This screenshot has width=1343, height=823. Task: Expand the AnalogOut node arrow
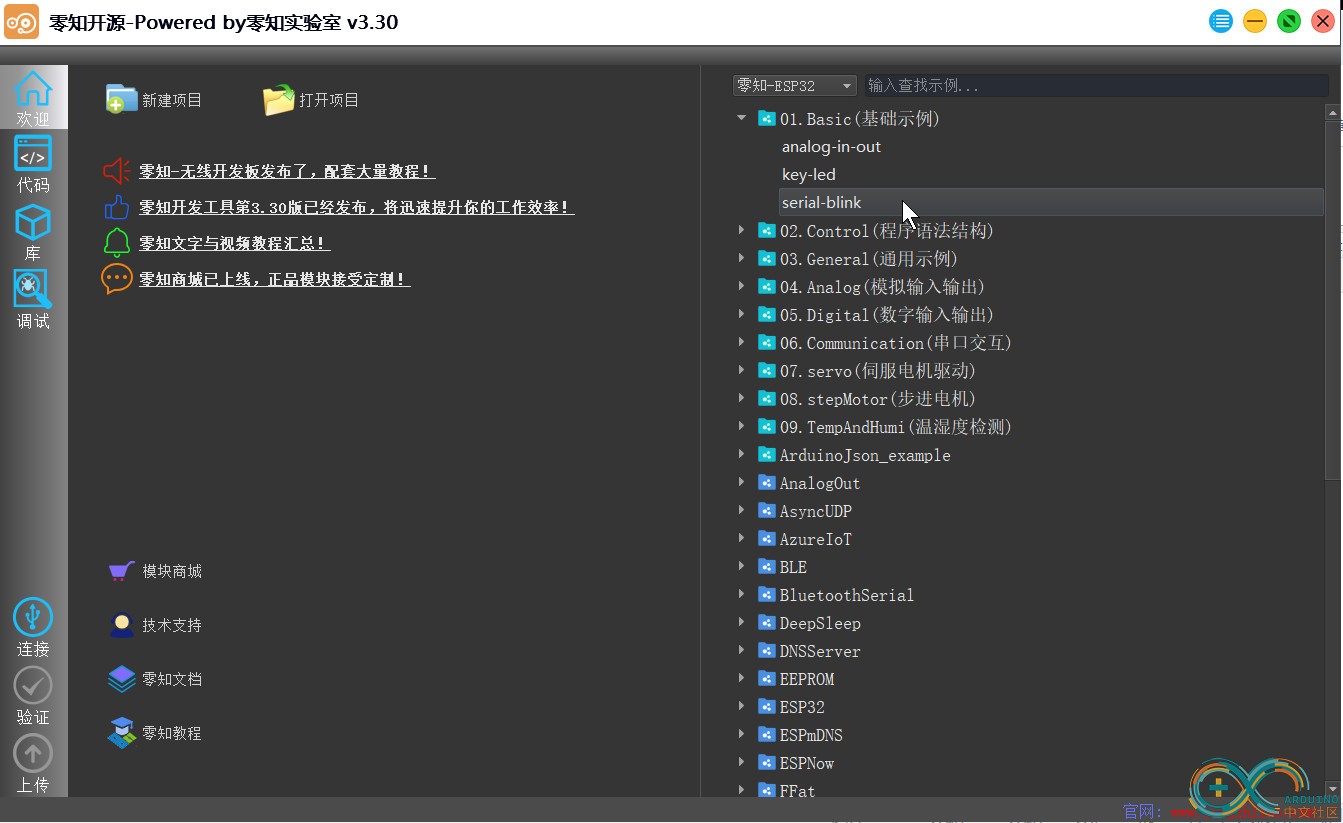pos(741,482)
